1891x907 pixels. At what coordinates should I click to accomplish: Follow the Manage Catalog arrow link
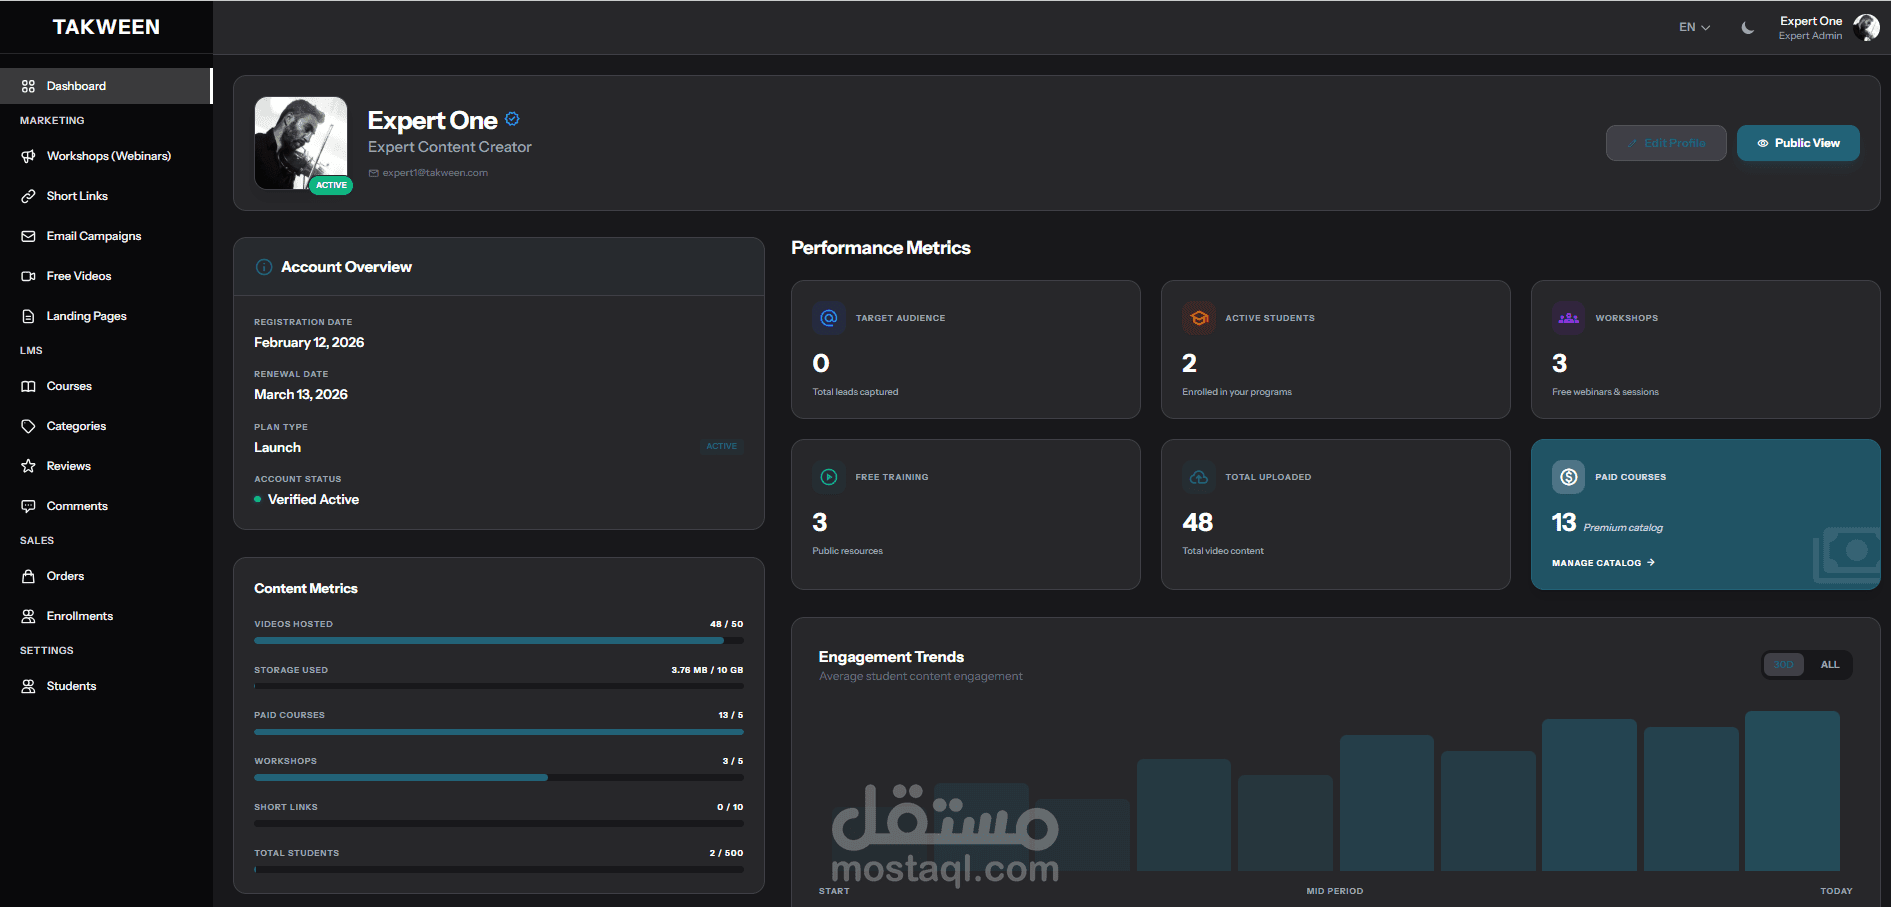pos(1603,563)
